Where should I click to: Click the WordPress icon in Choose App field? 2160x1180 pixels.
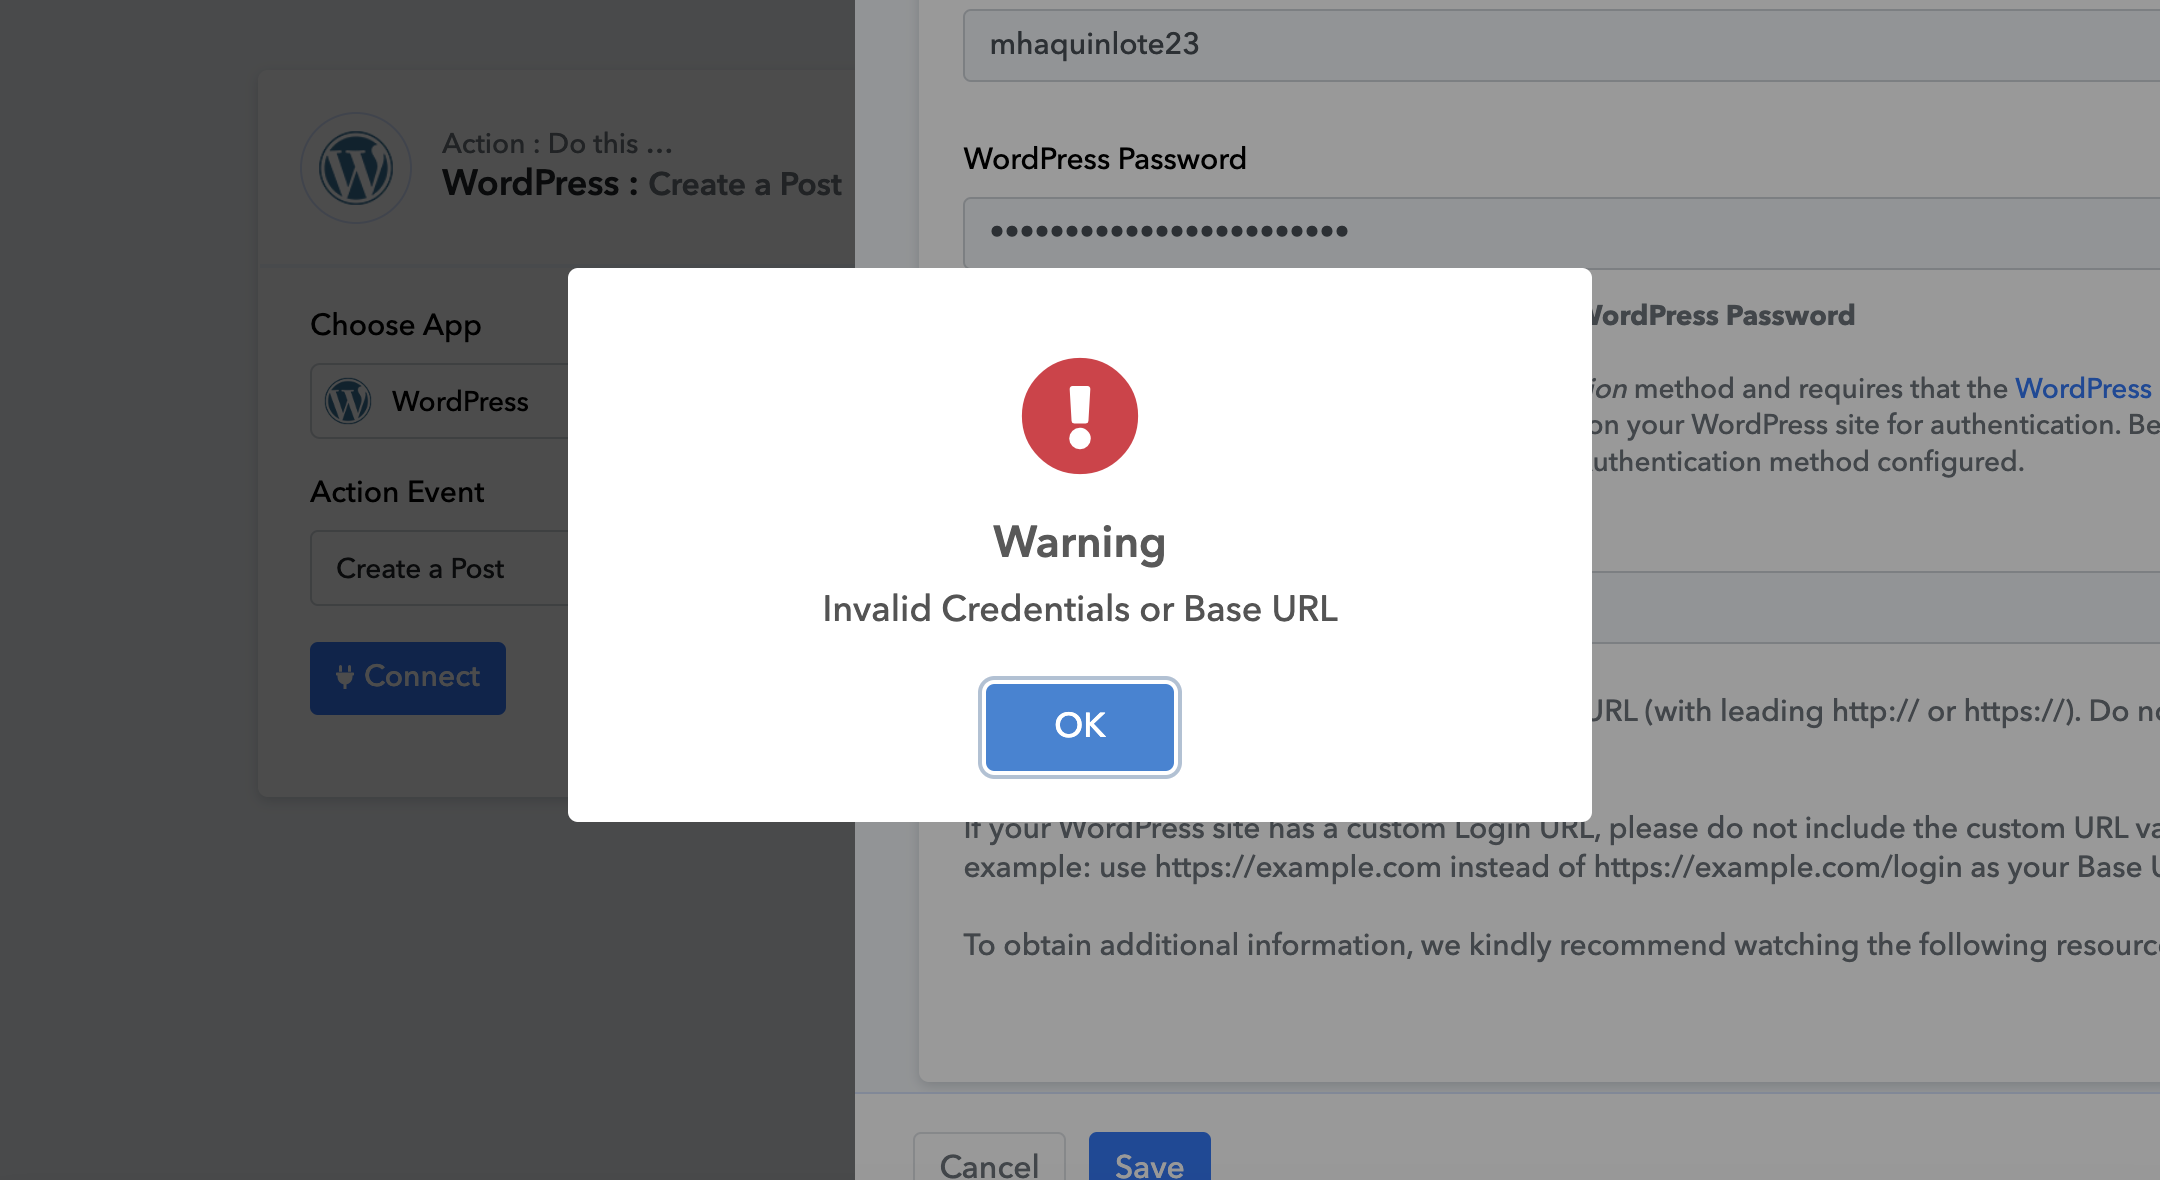348,401
